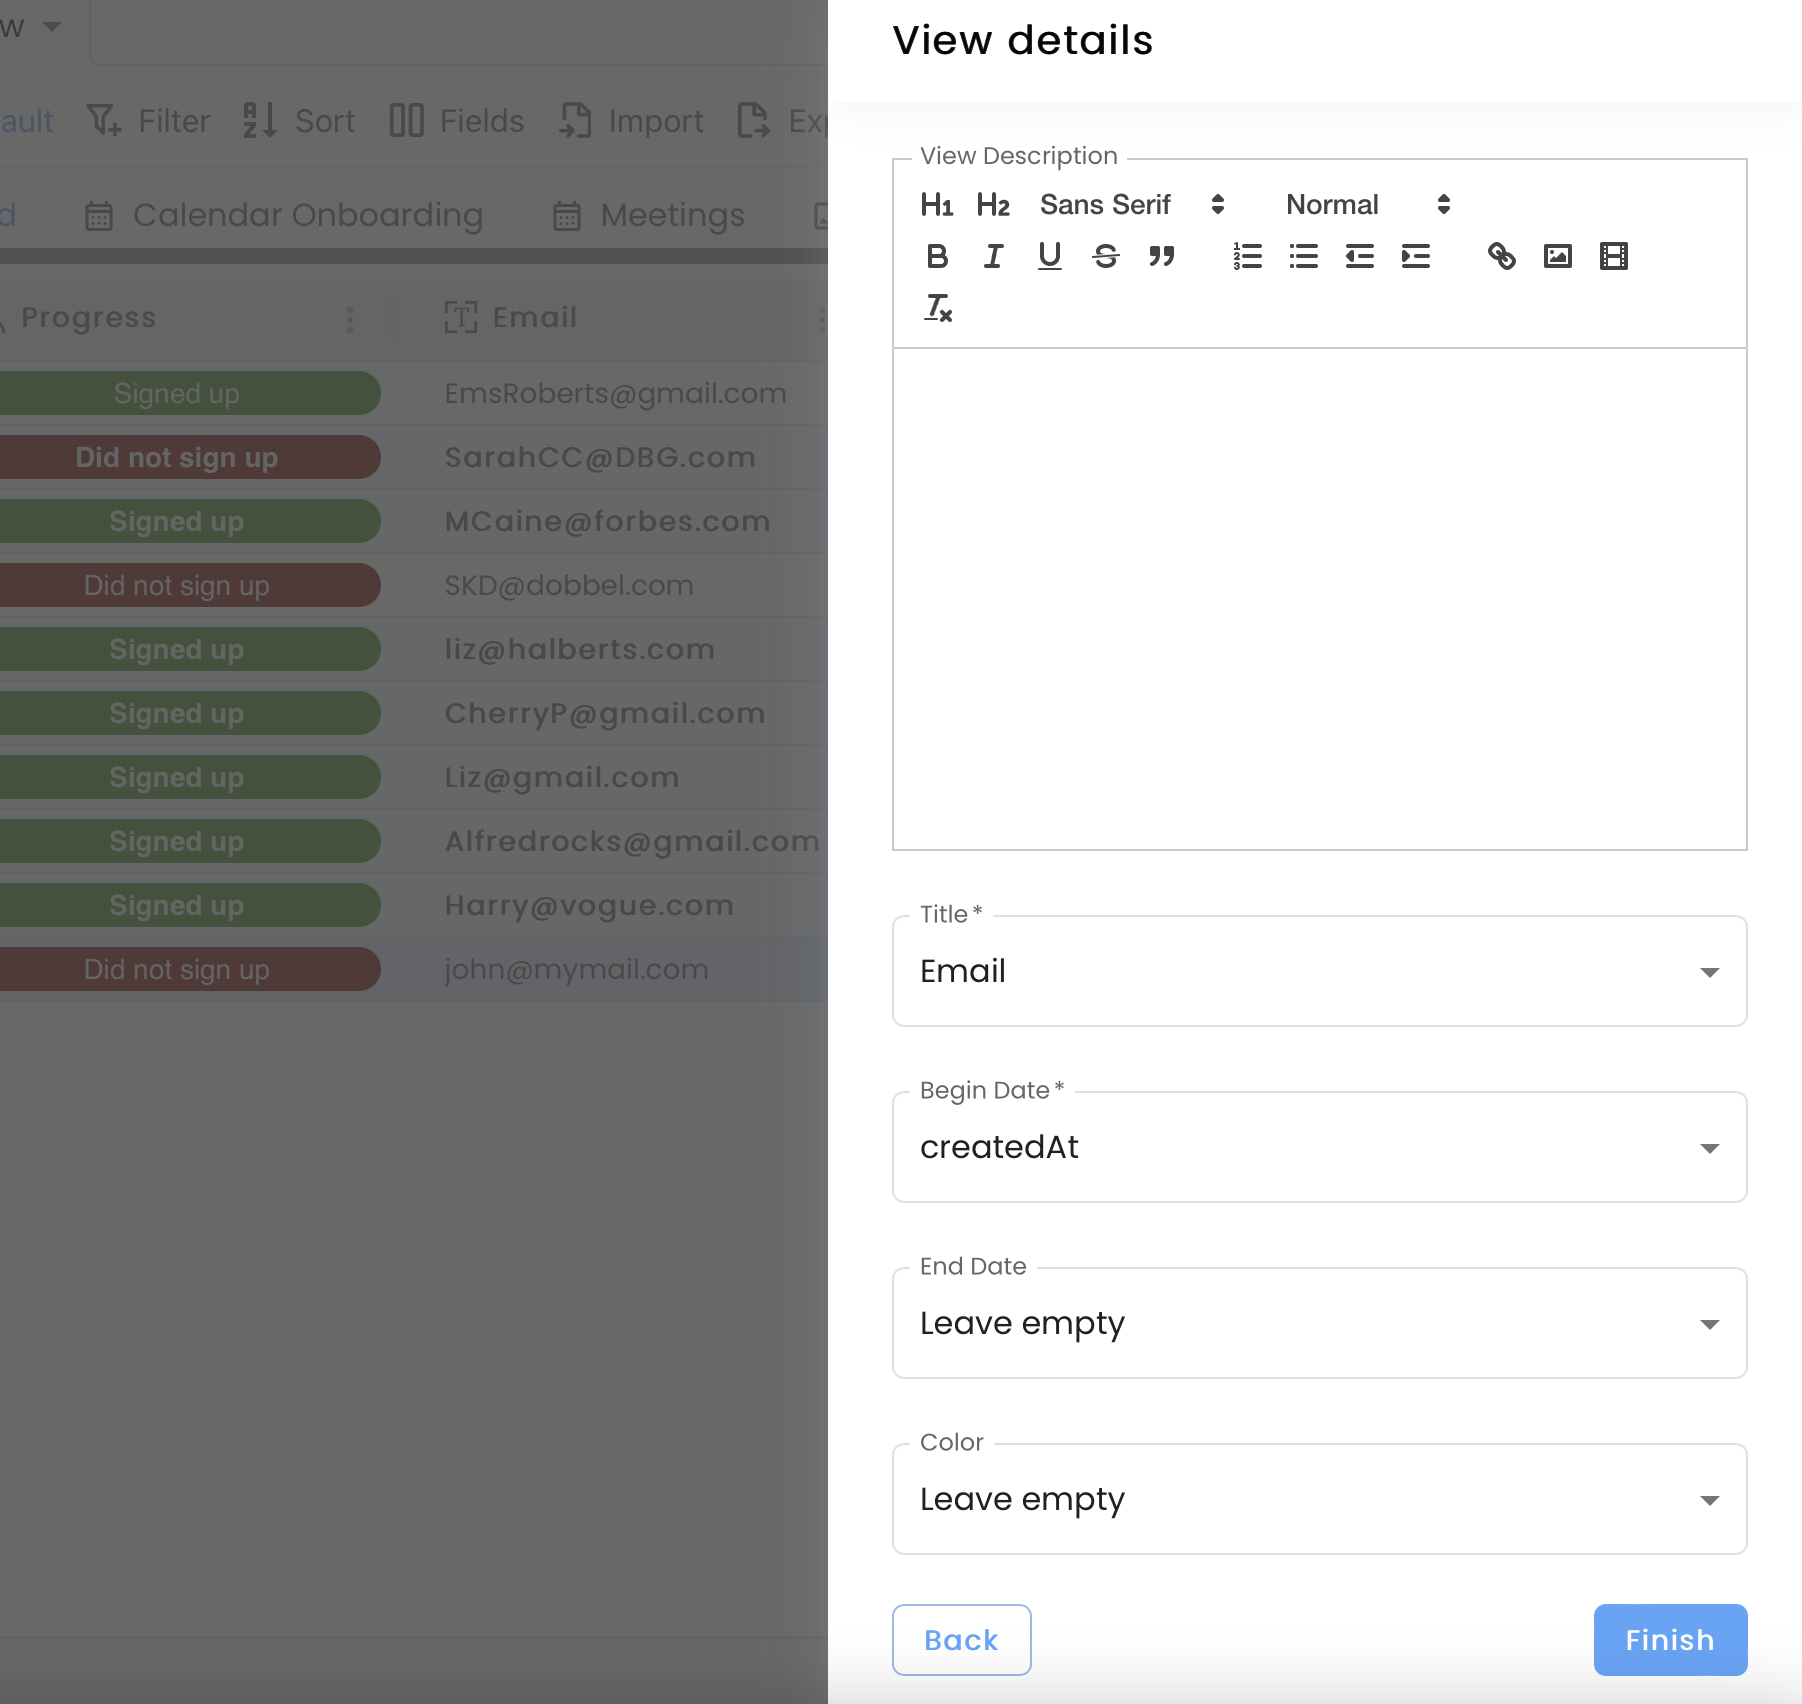This screenshot has width=1802, height=1704.
Task: Insert a video into the description
Action: coord(1613,256)
